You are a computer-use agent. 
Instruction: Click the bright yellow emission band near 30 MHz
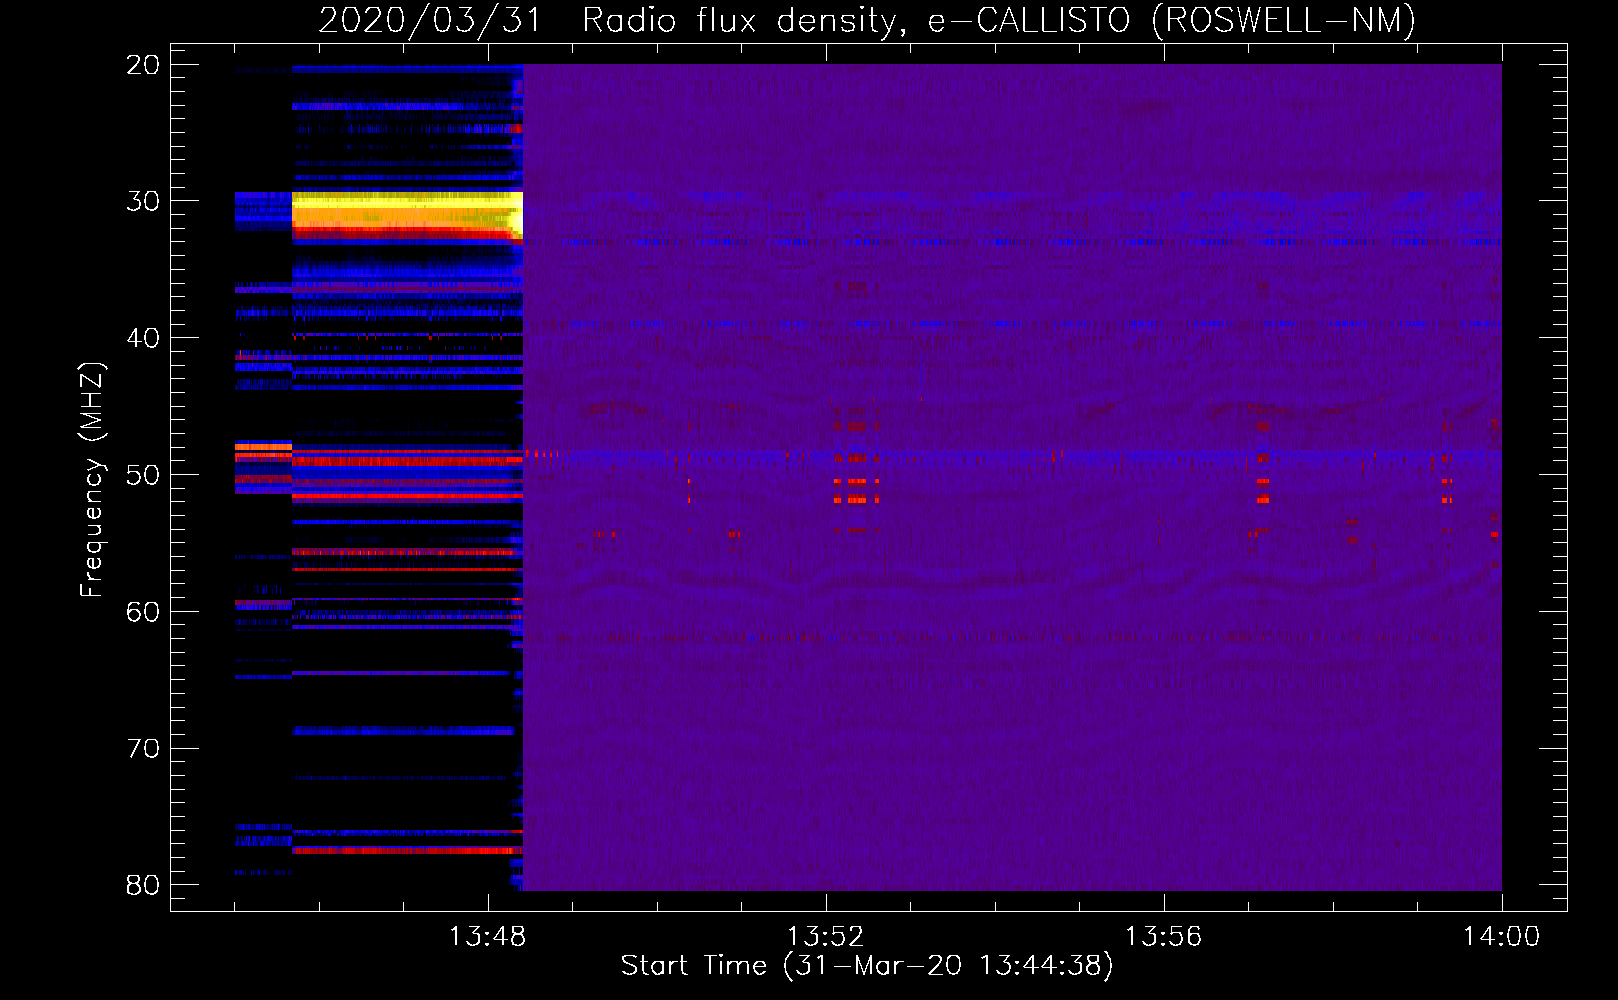click(407, 211)
